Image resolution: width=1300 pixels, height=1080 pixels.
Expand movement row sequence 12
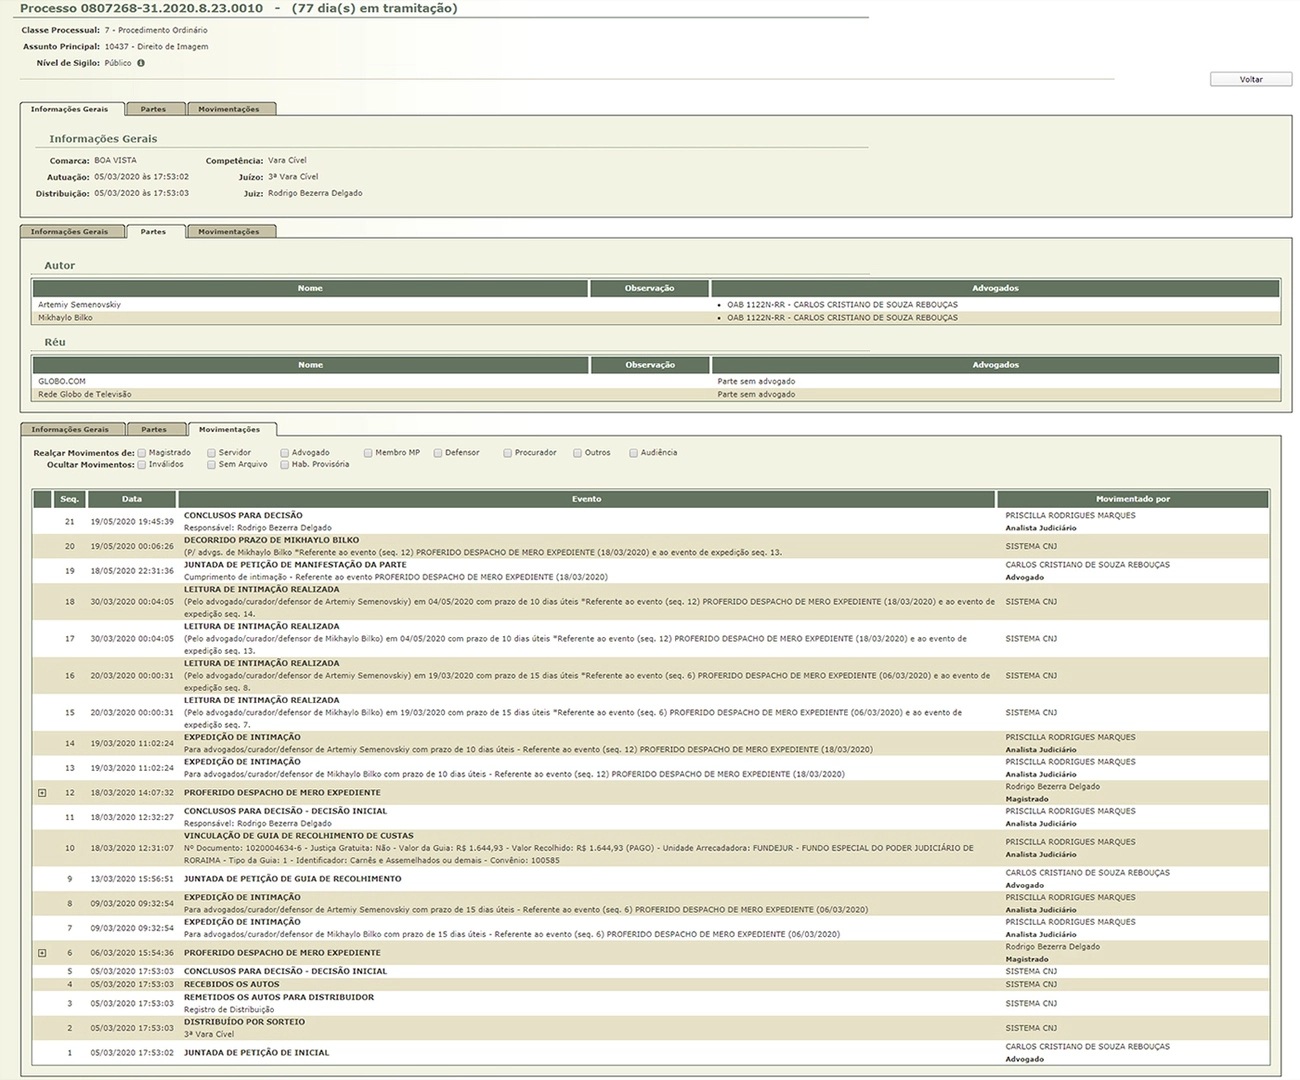pyautogui.click(x=42, y=793)
